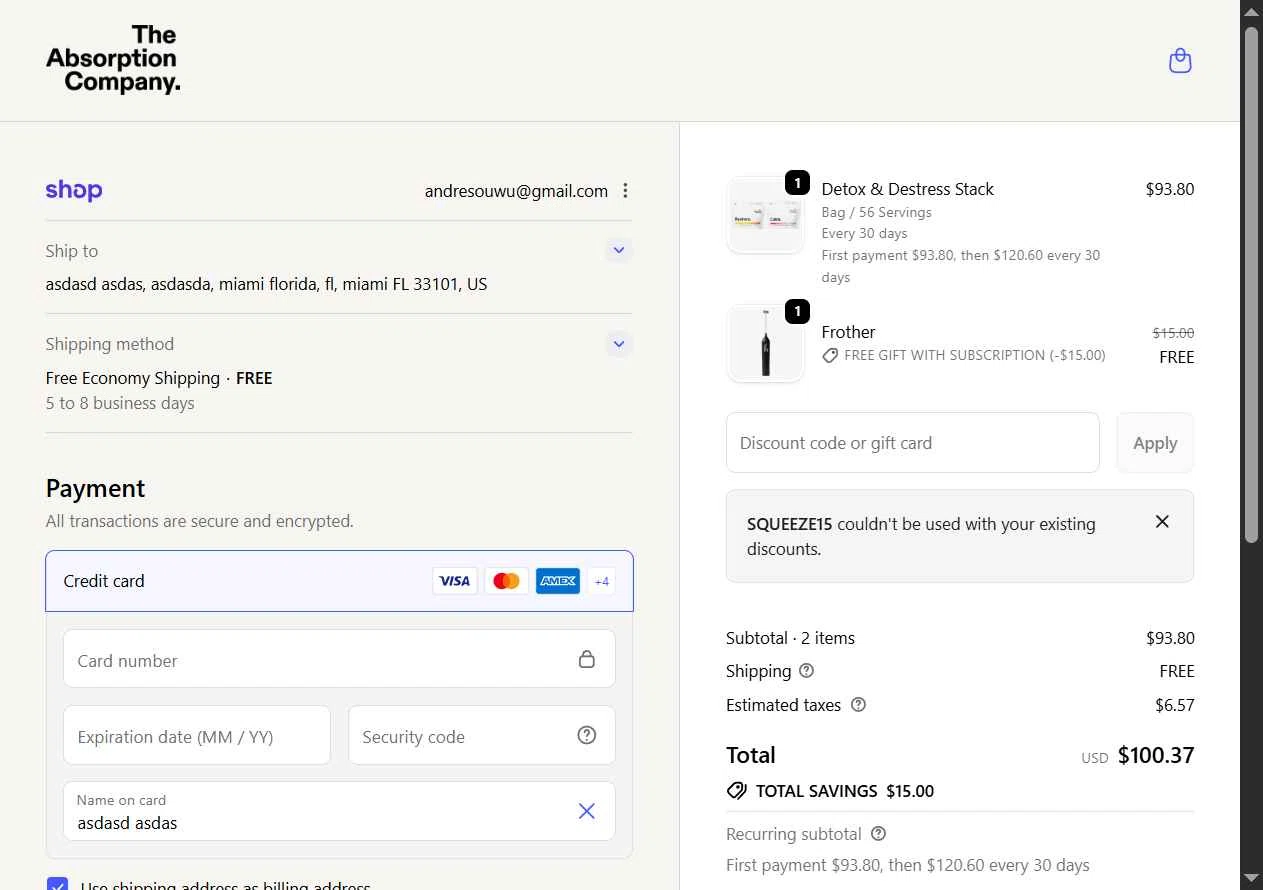Expand the Ship to address chevron
The width and height of the screenshot is (1263, 890).
pos(619,250)
